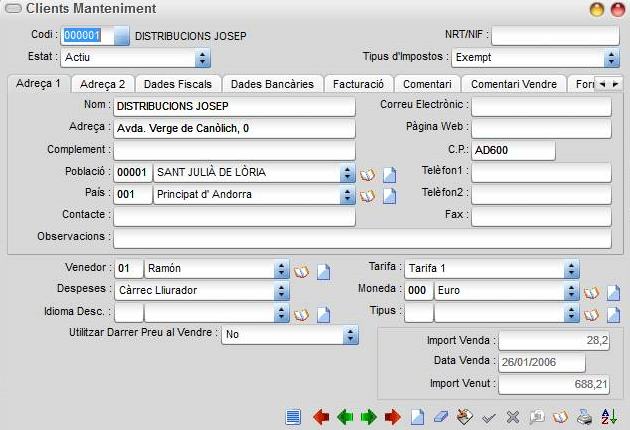The image size is (630, 430).
Task: Click the Nom field Distribucions Josep
Action: click(234, 106)
